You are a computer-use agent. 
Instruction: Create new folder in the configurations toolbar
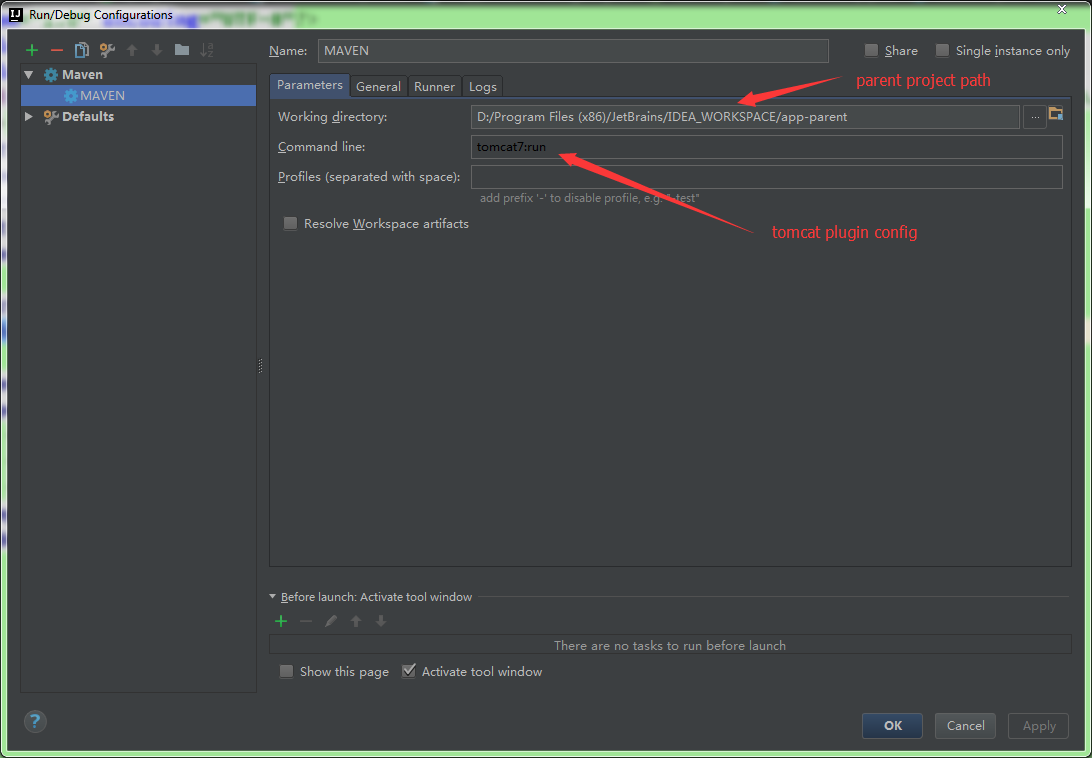point(182,49)
